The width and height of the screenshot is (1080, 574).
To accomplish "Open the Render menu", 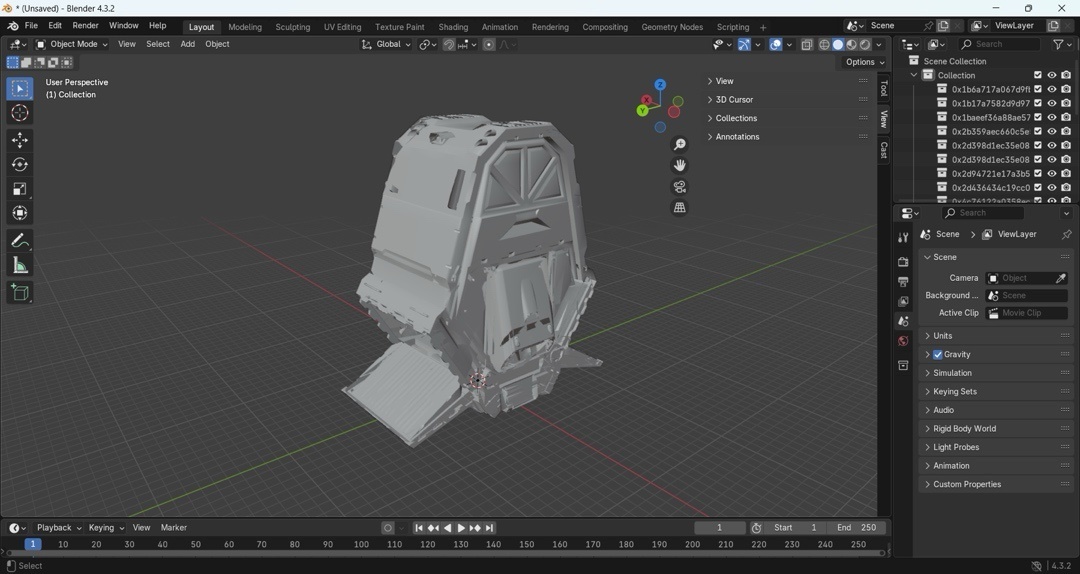I will click(85, 26).
